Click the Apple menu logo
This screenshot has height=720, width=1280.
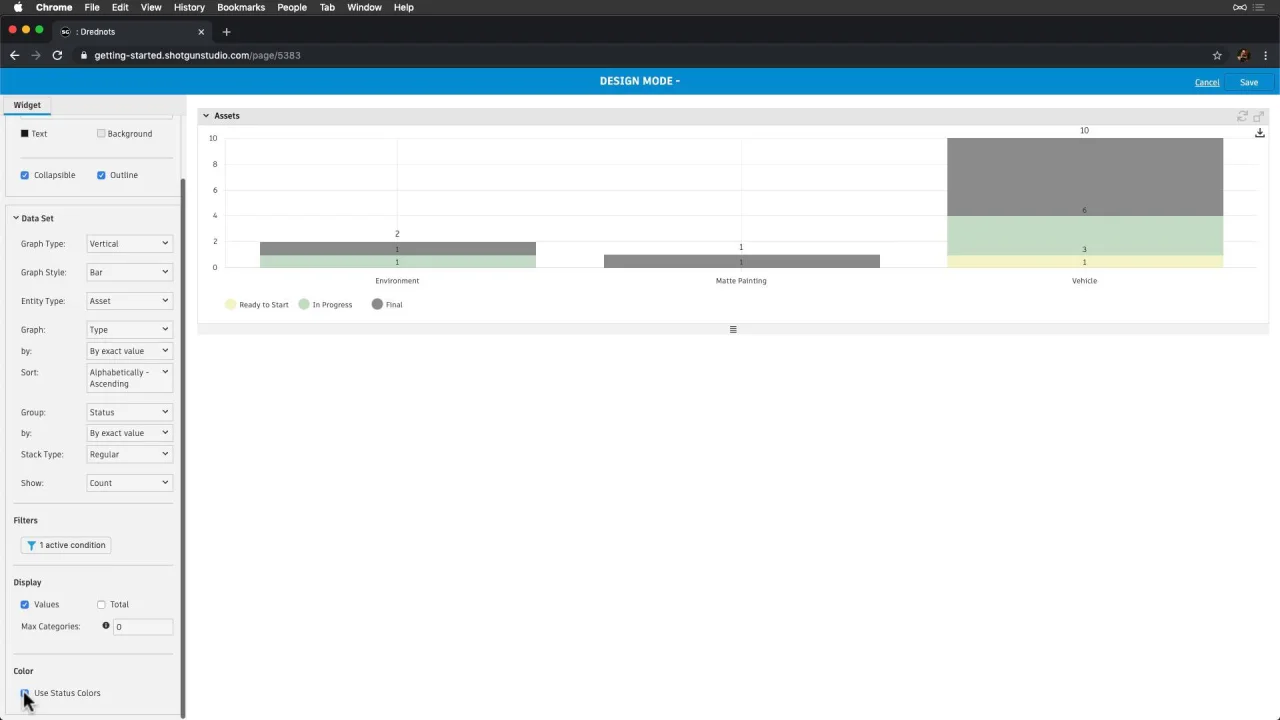coord(18,7)
